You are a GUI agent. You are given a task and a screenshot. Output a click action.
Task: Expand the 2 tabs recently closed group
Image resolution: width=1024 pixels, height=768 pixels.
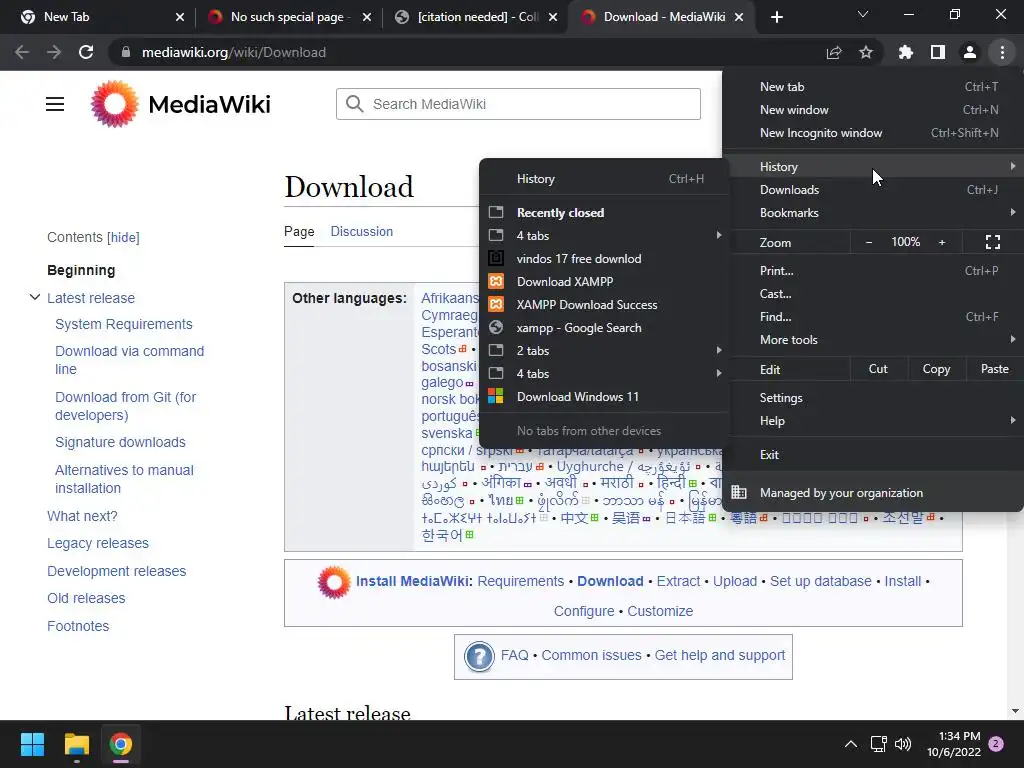[x=604, y=351]
